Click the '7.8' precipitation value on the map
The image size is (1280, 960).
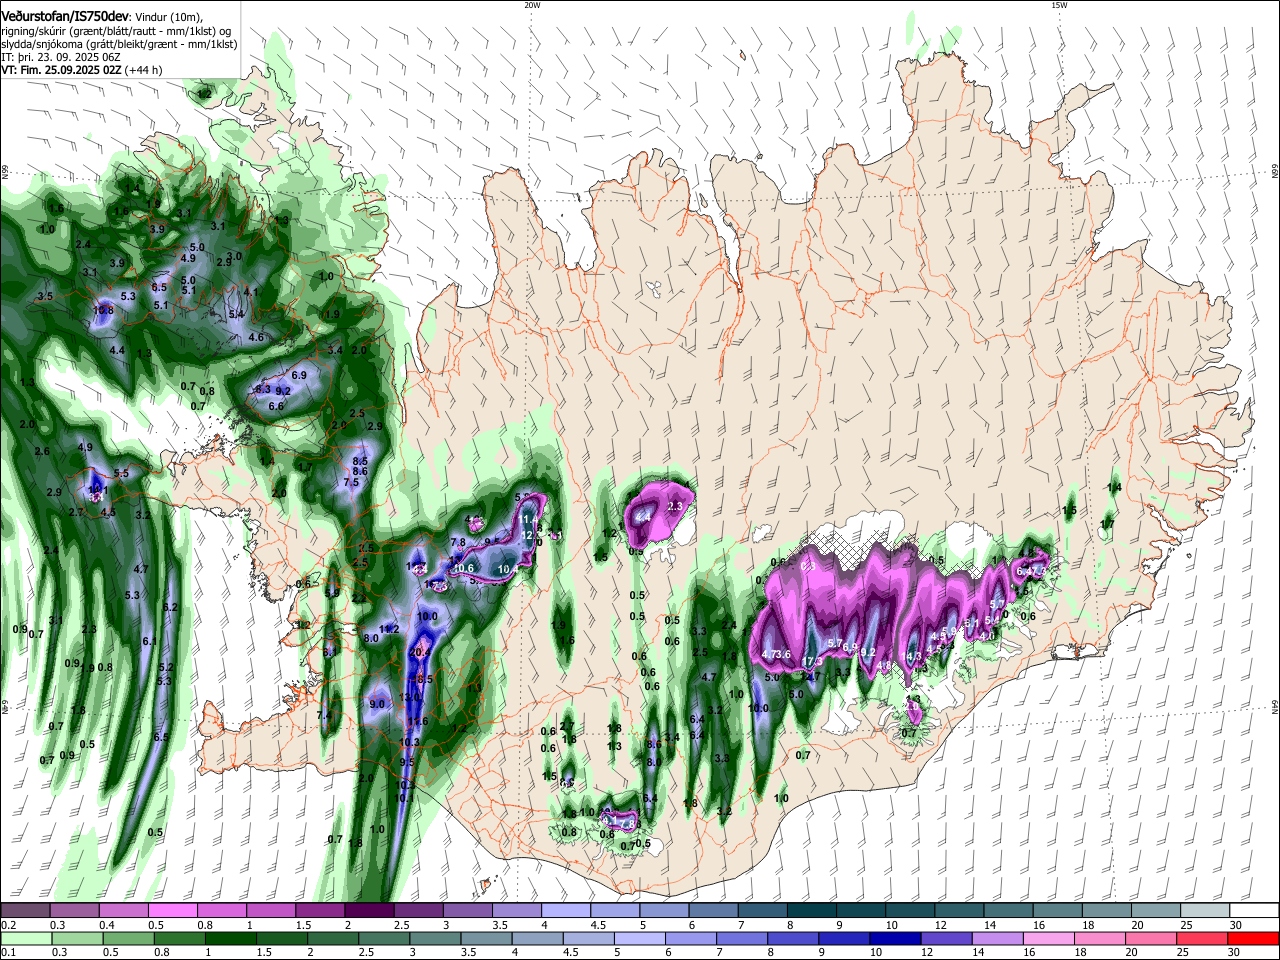tap(459, 543)
